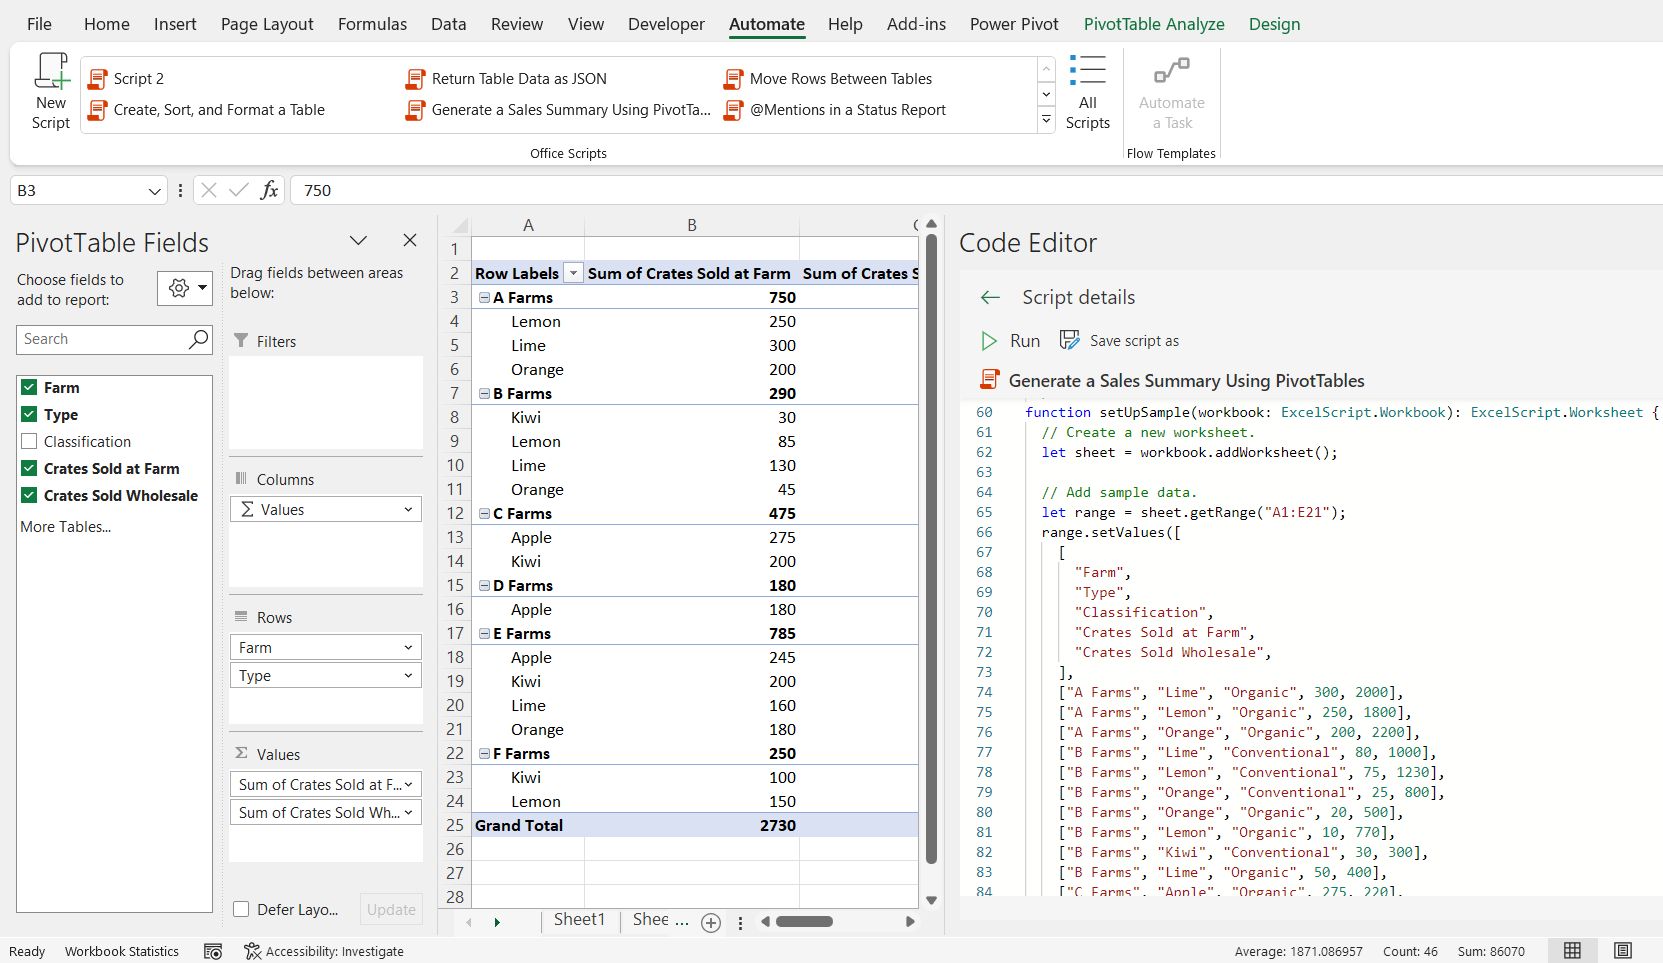Image resolution: width=1663 pixels, height=963 pixels.
Task: Uncheck Crates Sold at Farm field
Action: (x=29, y=468)
